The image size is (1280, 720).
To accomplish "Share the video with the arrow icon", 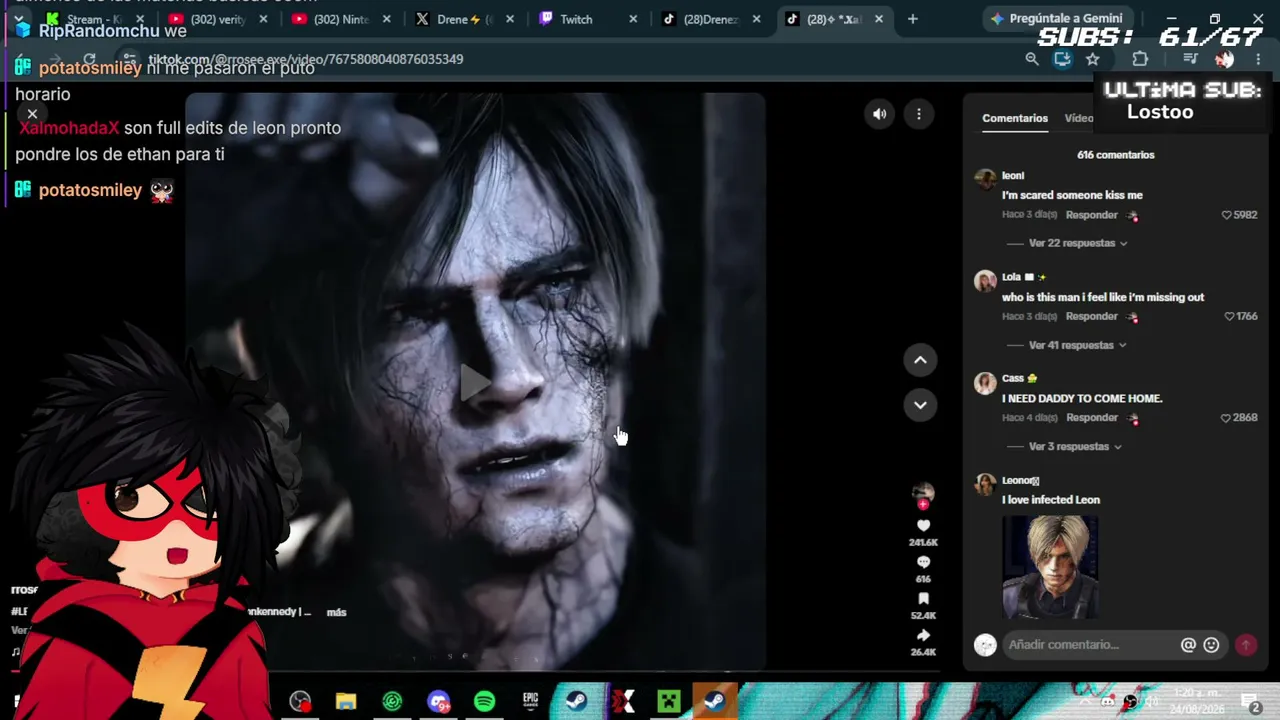I will (923, 635).
